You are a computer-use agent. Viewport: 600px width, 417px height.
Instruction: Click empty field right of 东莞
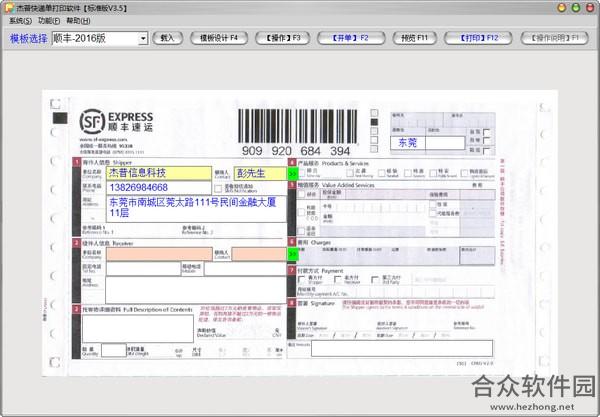(445, 143)
